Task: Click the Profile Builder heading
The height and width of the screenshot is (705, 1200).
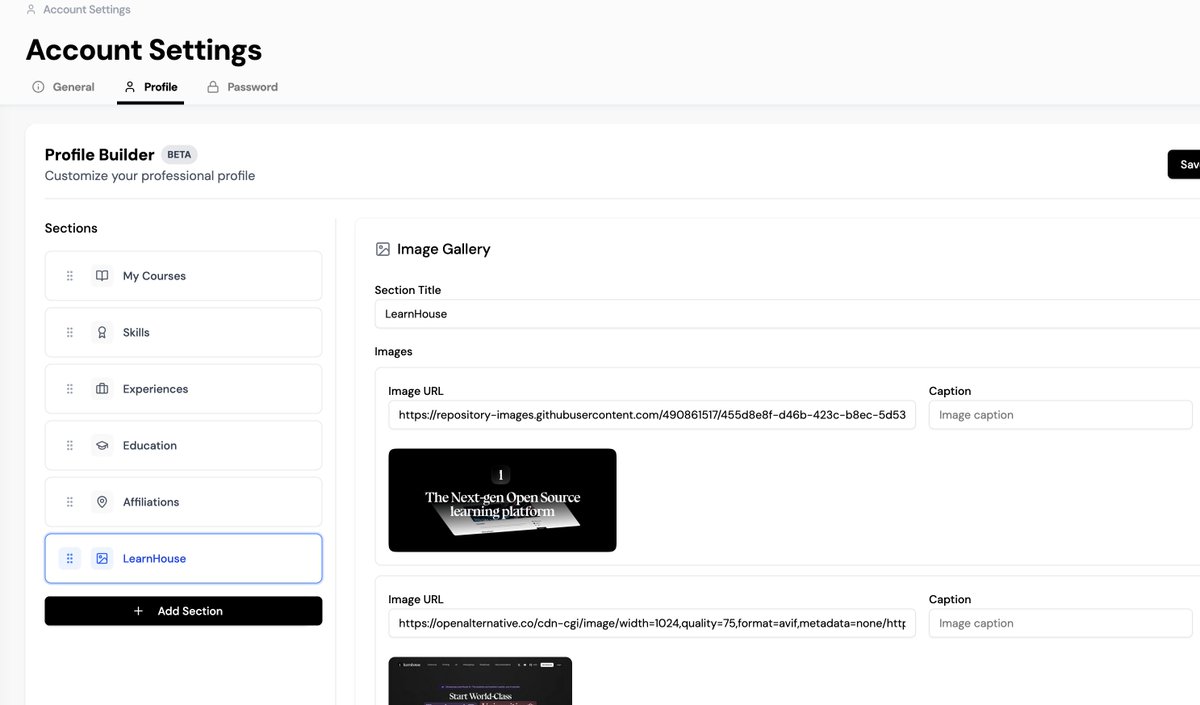Action: point(100,155)
